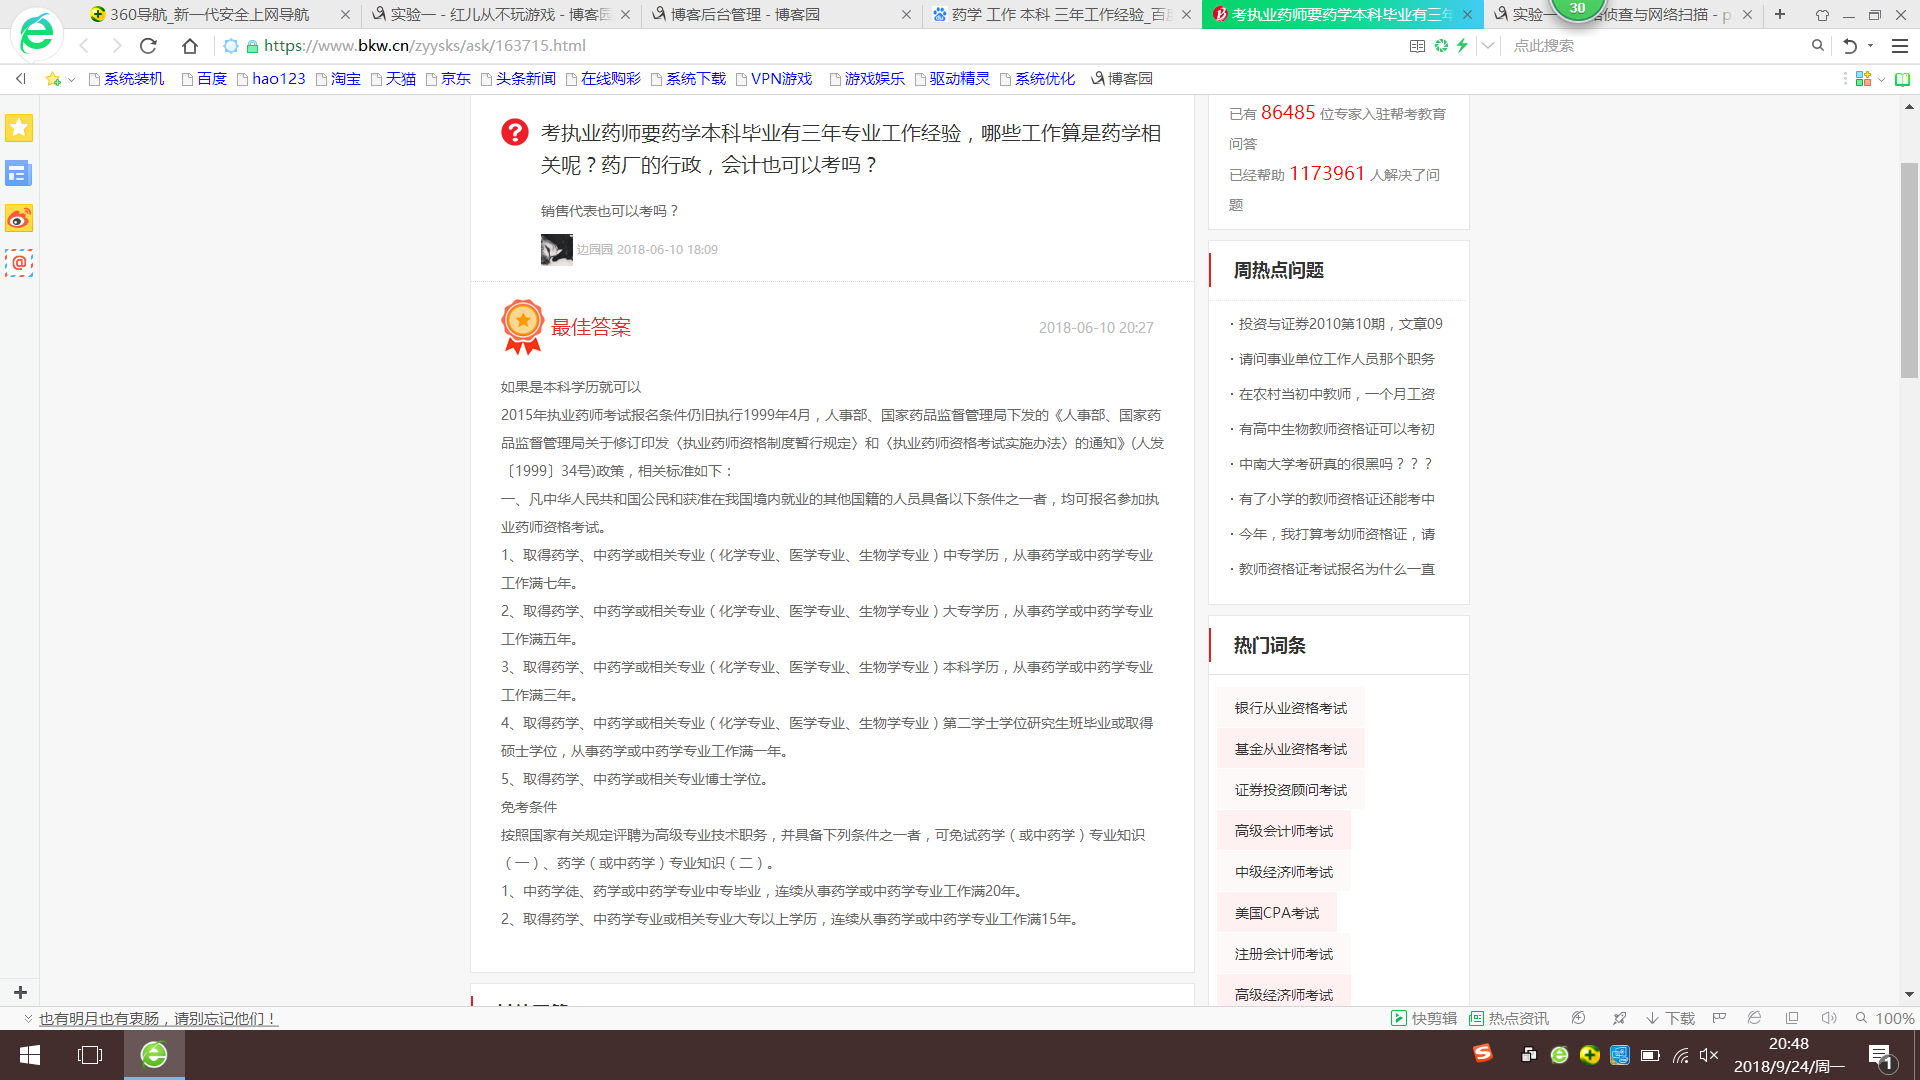Image resolution: width=1920 pixels, height=1080 pixels.
Task: Toggle muted system volume tray icon
Action: [1709, 1055]
